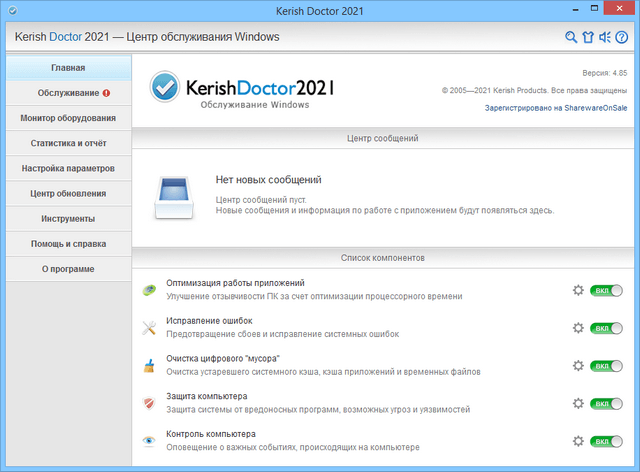Disable the Оптимизация работы приложений toggle
This screenshot has width=640, height=472.
tap(606, 290)
